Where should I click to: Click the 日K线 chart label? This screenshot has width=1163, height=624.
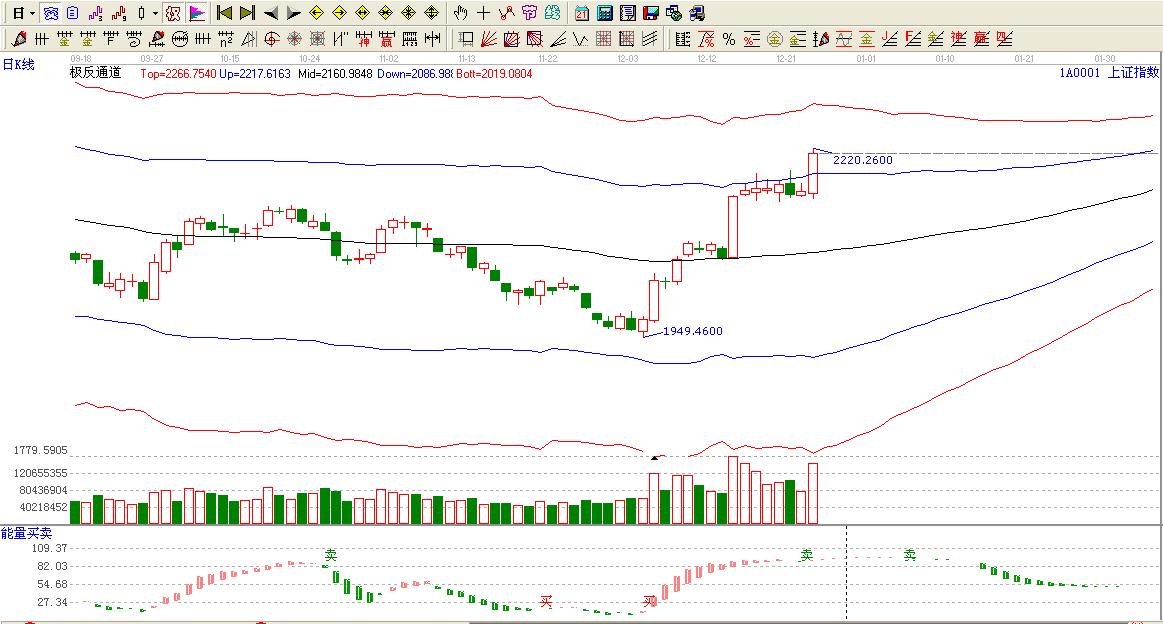tap(18, 64)
